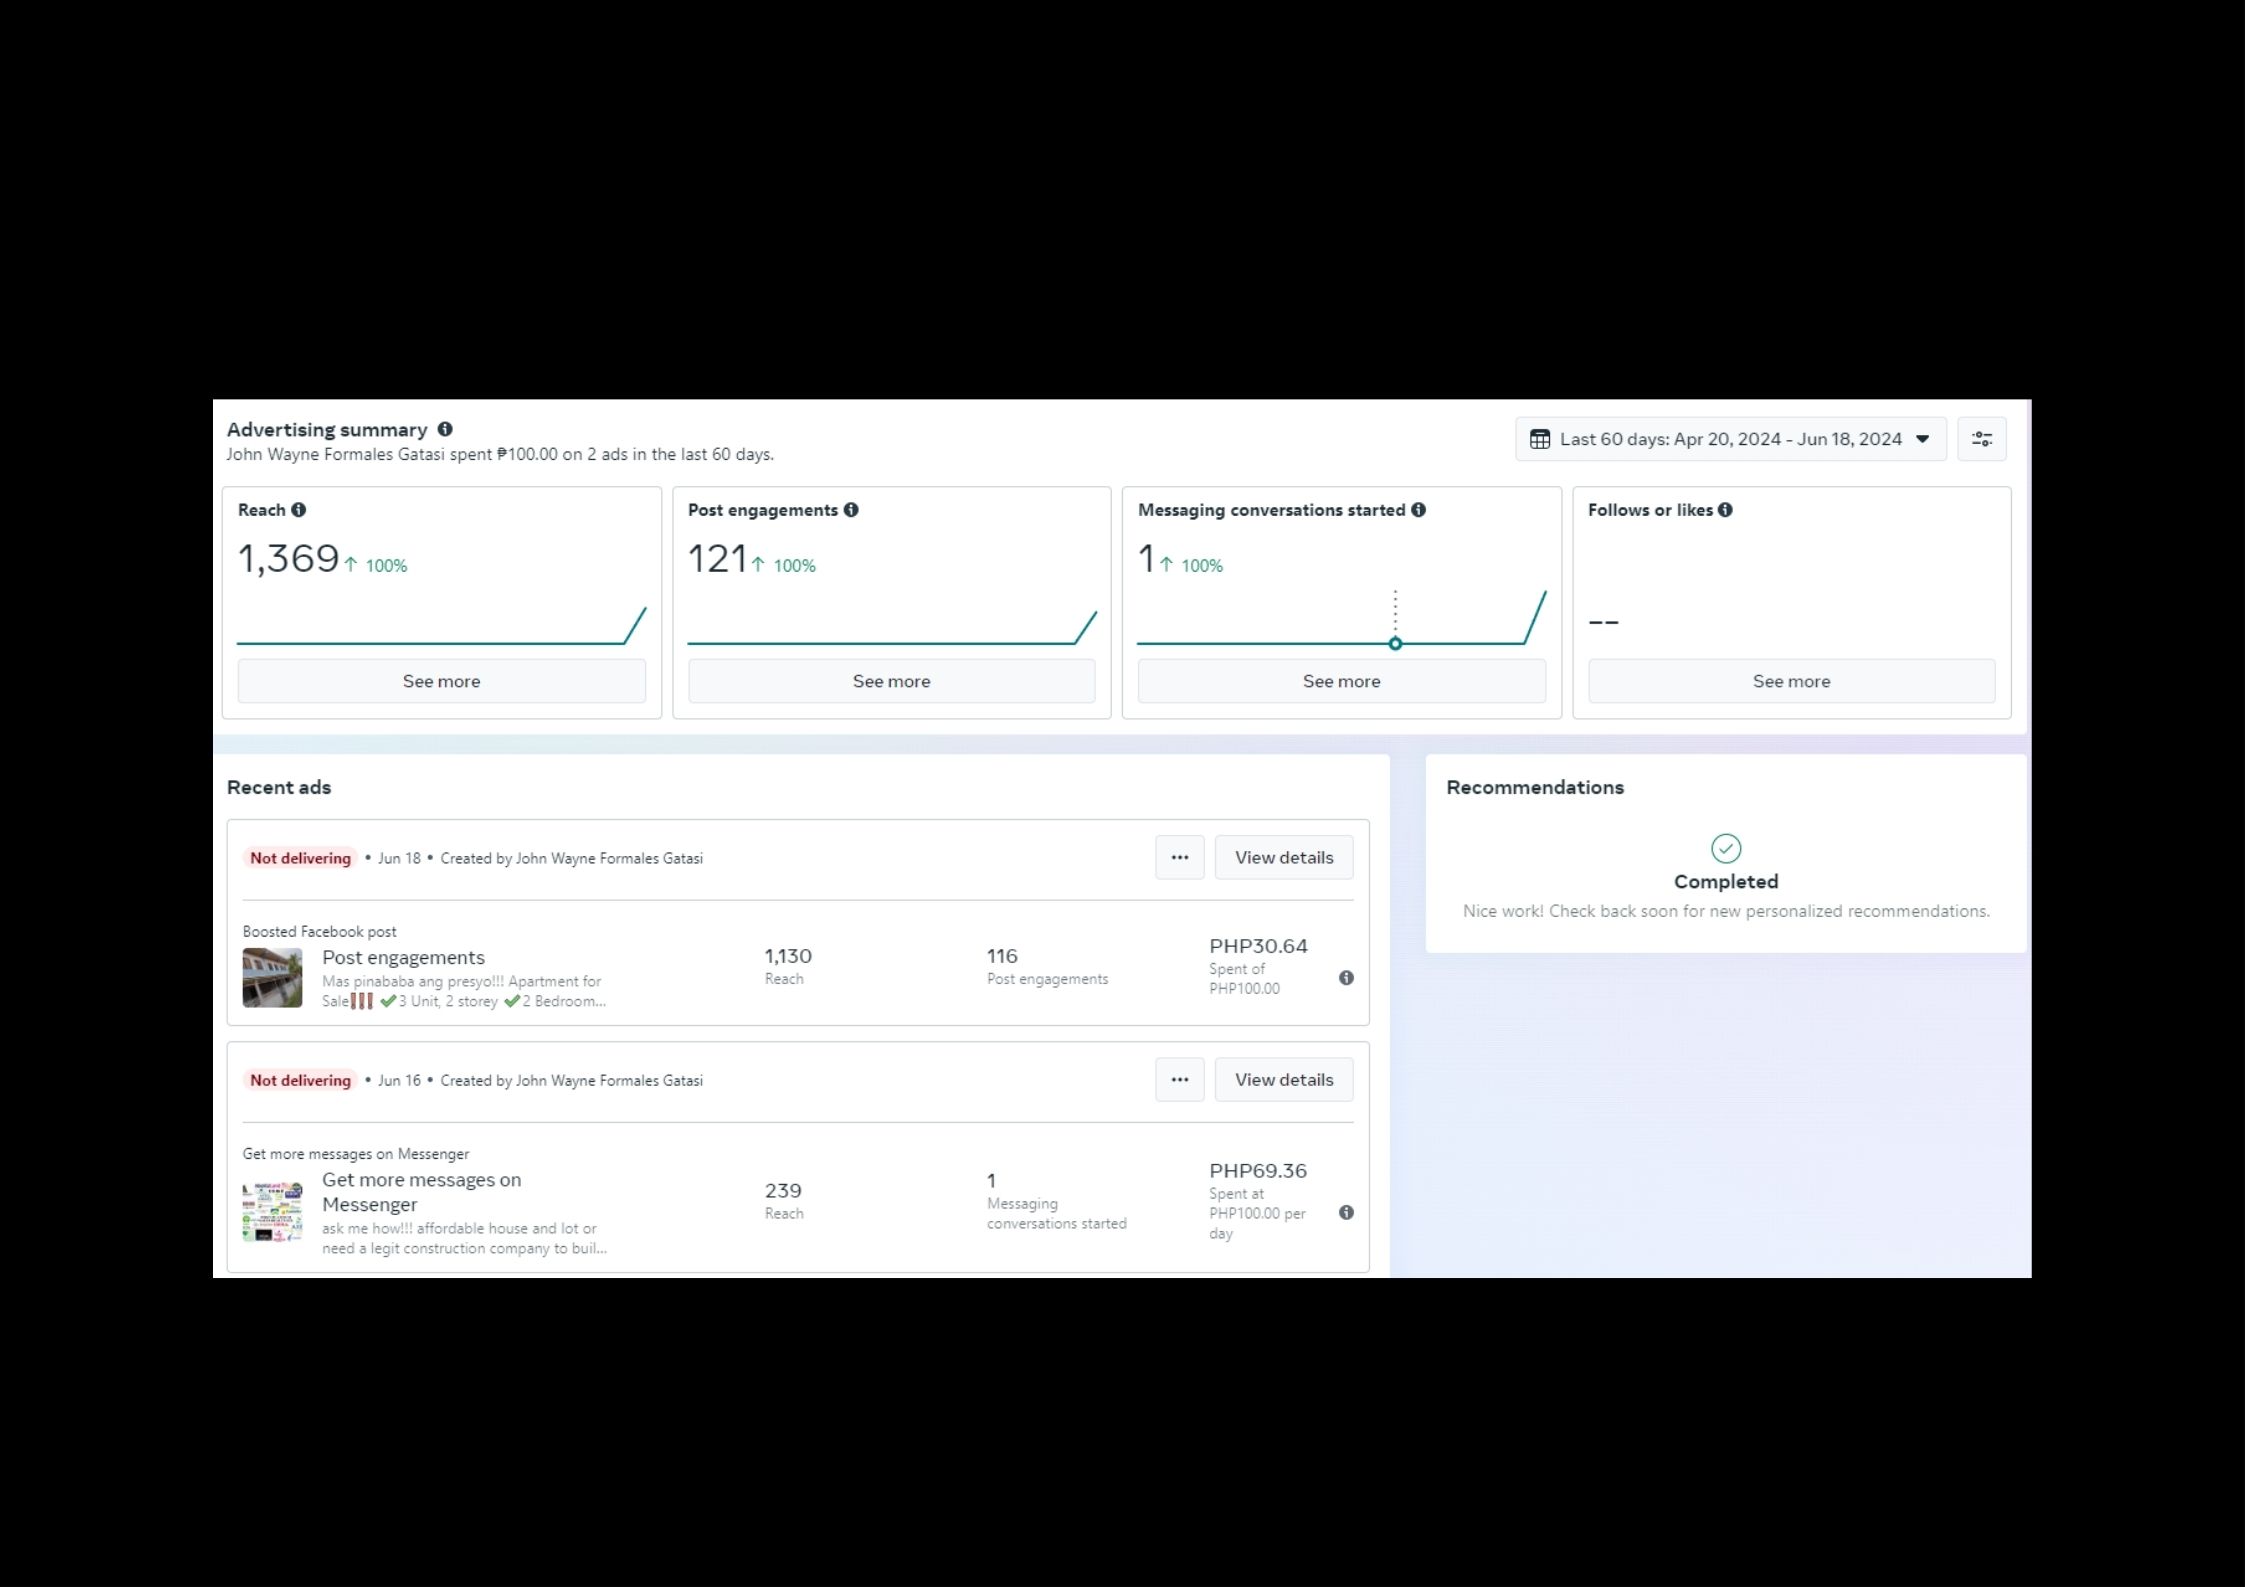Click See more under Follows or likes
This screenshot has height=1587, width=2245.
pyautogui.click(x=1791, y=681)
